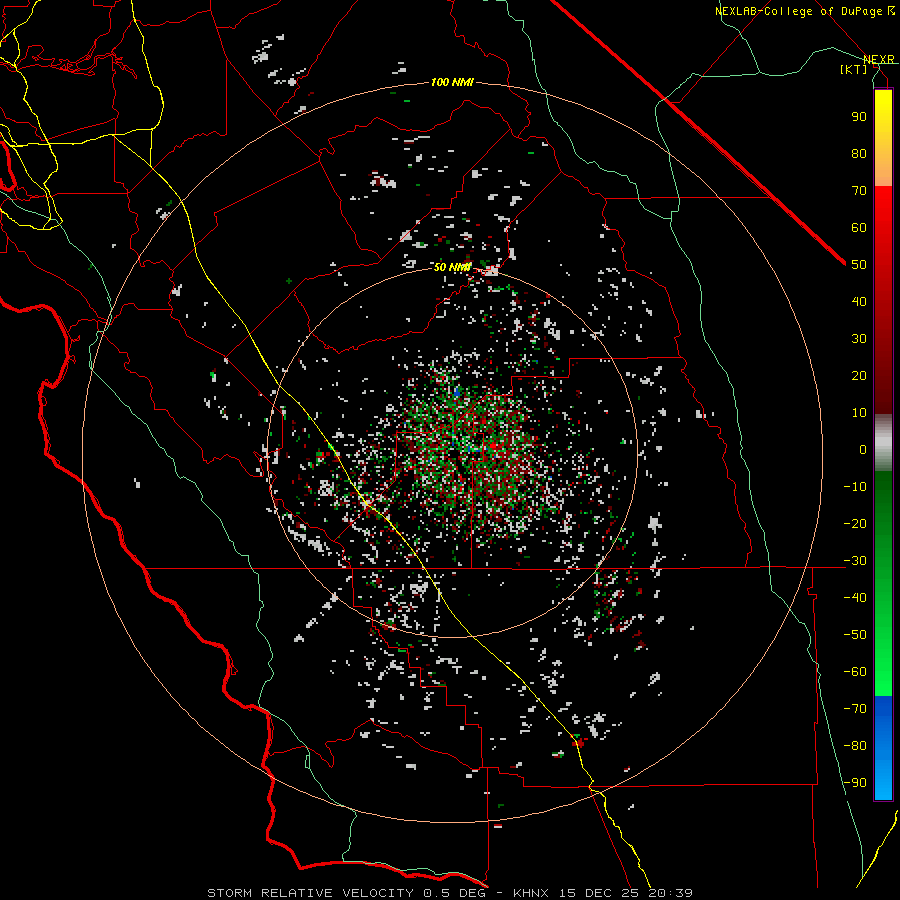Click the 60 value on velocity scale
Screen dimensions: 900x900
pyautogui.click(x=859, y=227)
